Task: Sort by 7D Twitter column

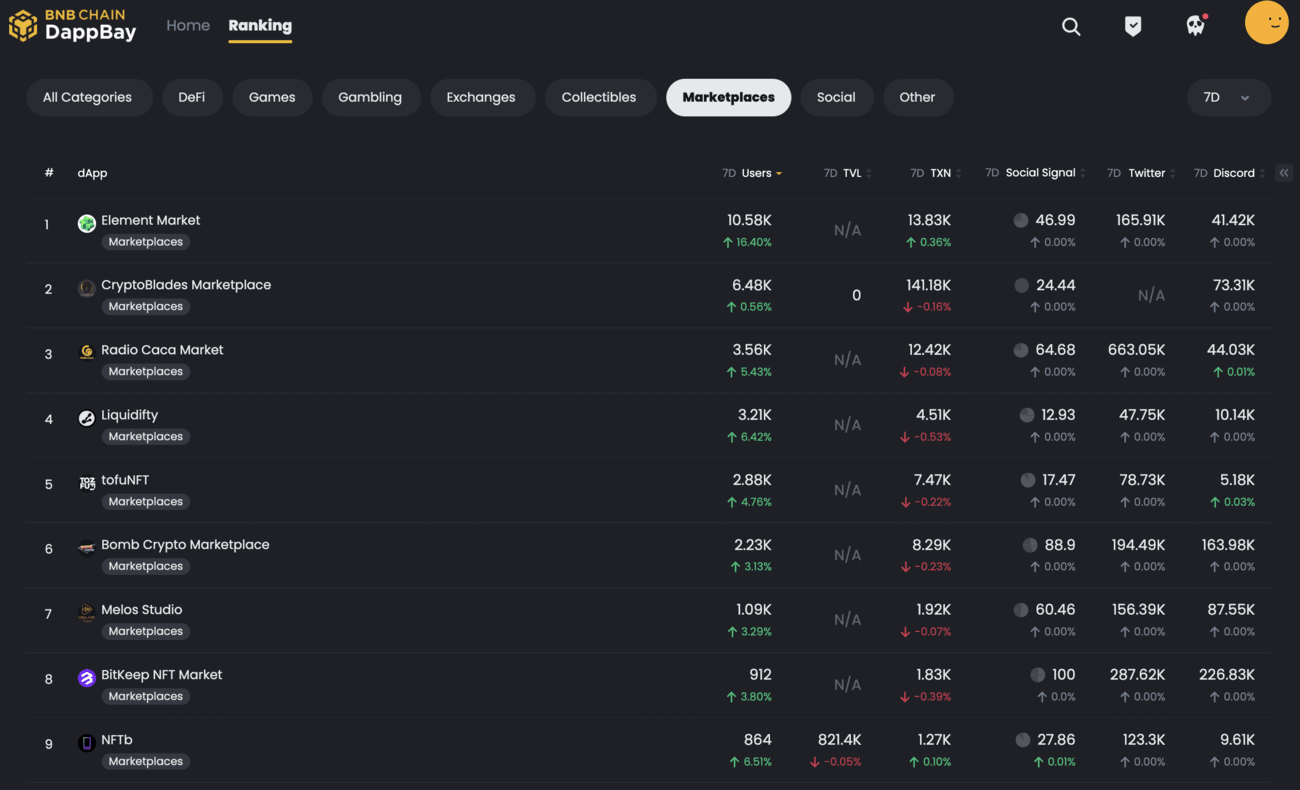Action: coord(1141,173)
